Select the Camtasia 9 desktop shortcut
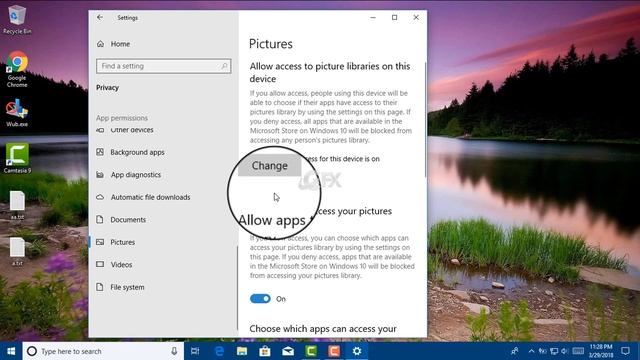Viewport: 640px width, 360px height. (17, 158)
